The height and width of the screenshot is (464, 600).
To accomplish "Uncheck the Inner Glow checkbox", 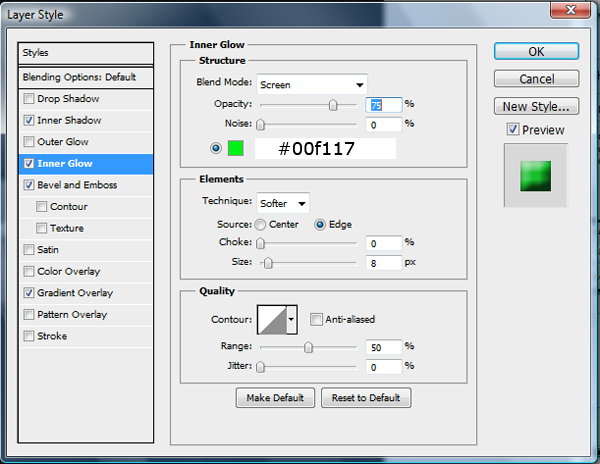I will (x=29, y=163).
